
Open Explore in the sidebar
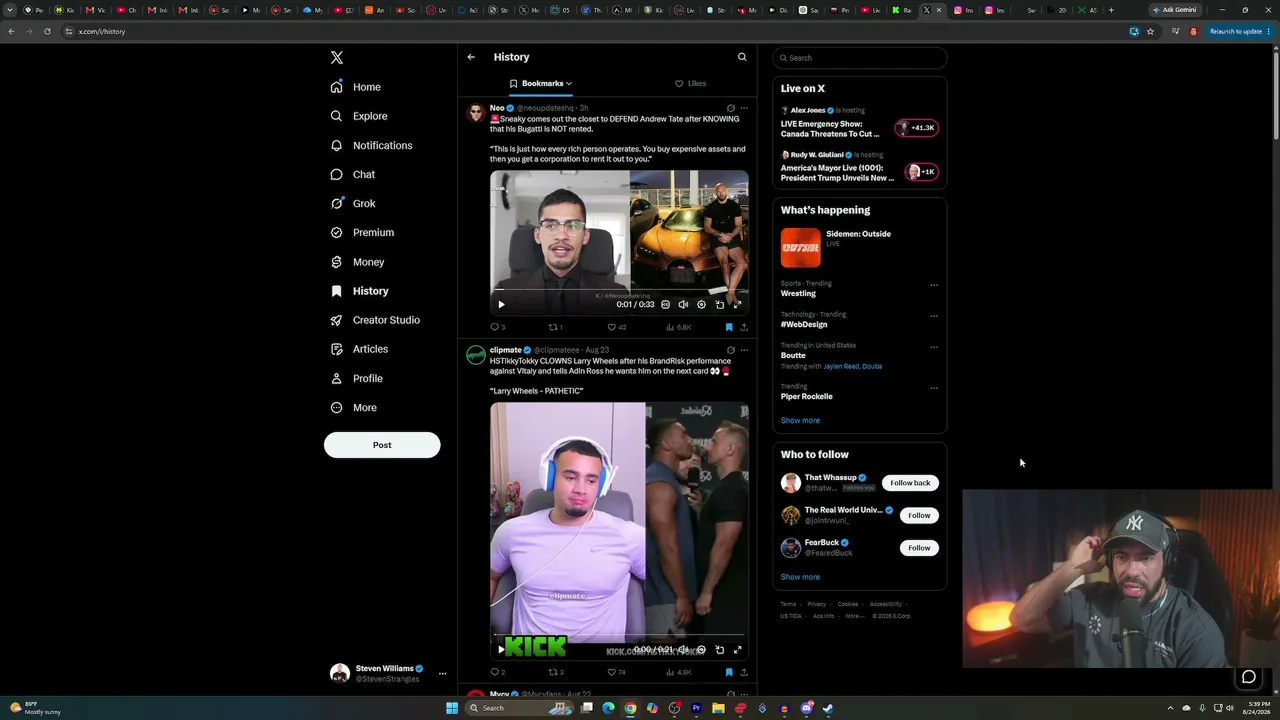coord(359,116)
